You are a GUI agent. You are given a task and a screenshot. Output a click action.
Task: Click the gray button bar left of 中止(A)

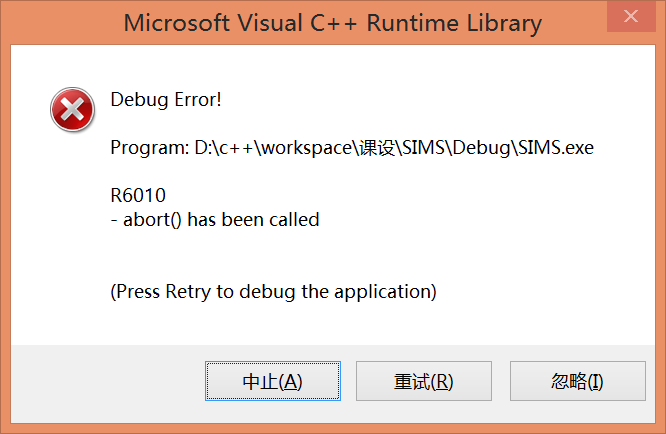(108, 381)
